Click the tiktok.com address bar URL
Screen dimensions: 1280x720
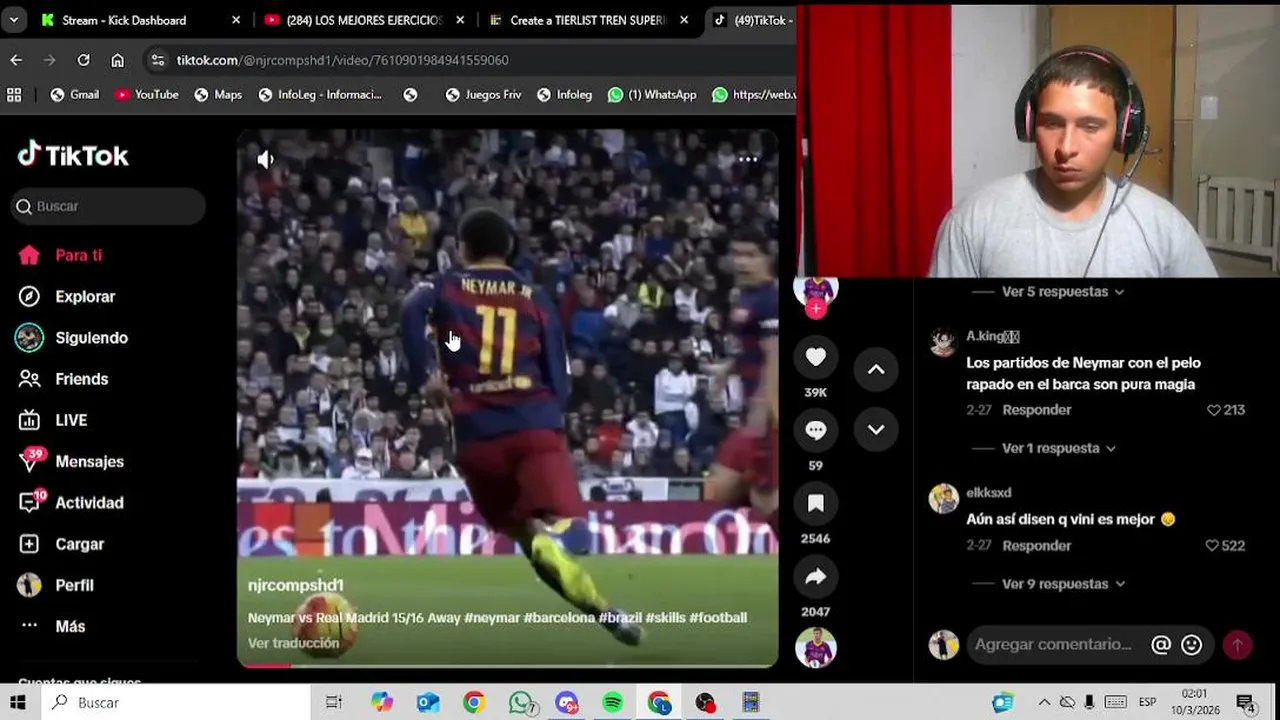tap(343, 60)
